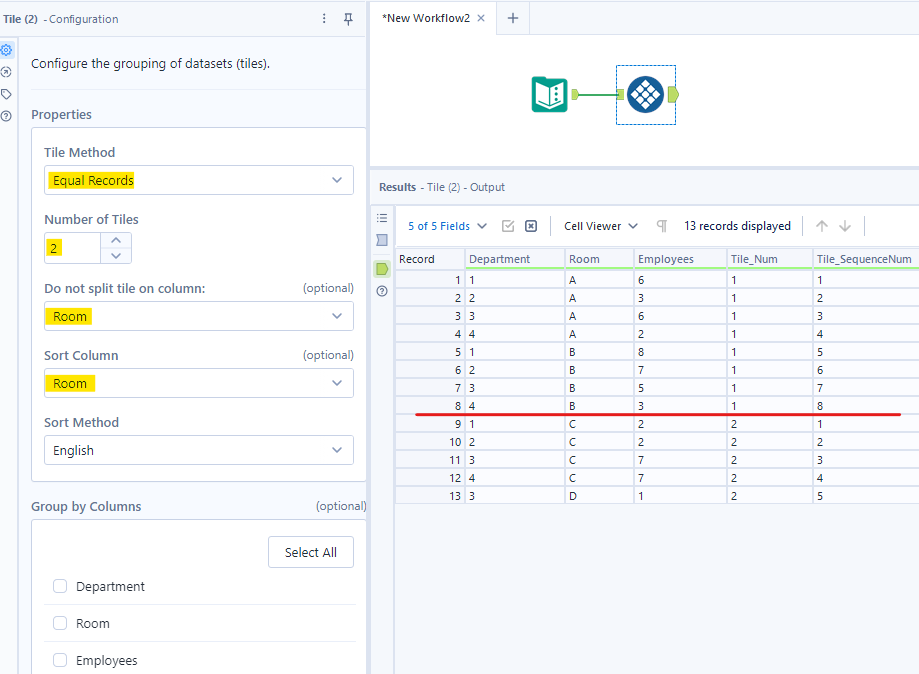
Task: Clear all selected fields in Results toolbar
Action: click(x=531, y=226)
